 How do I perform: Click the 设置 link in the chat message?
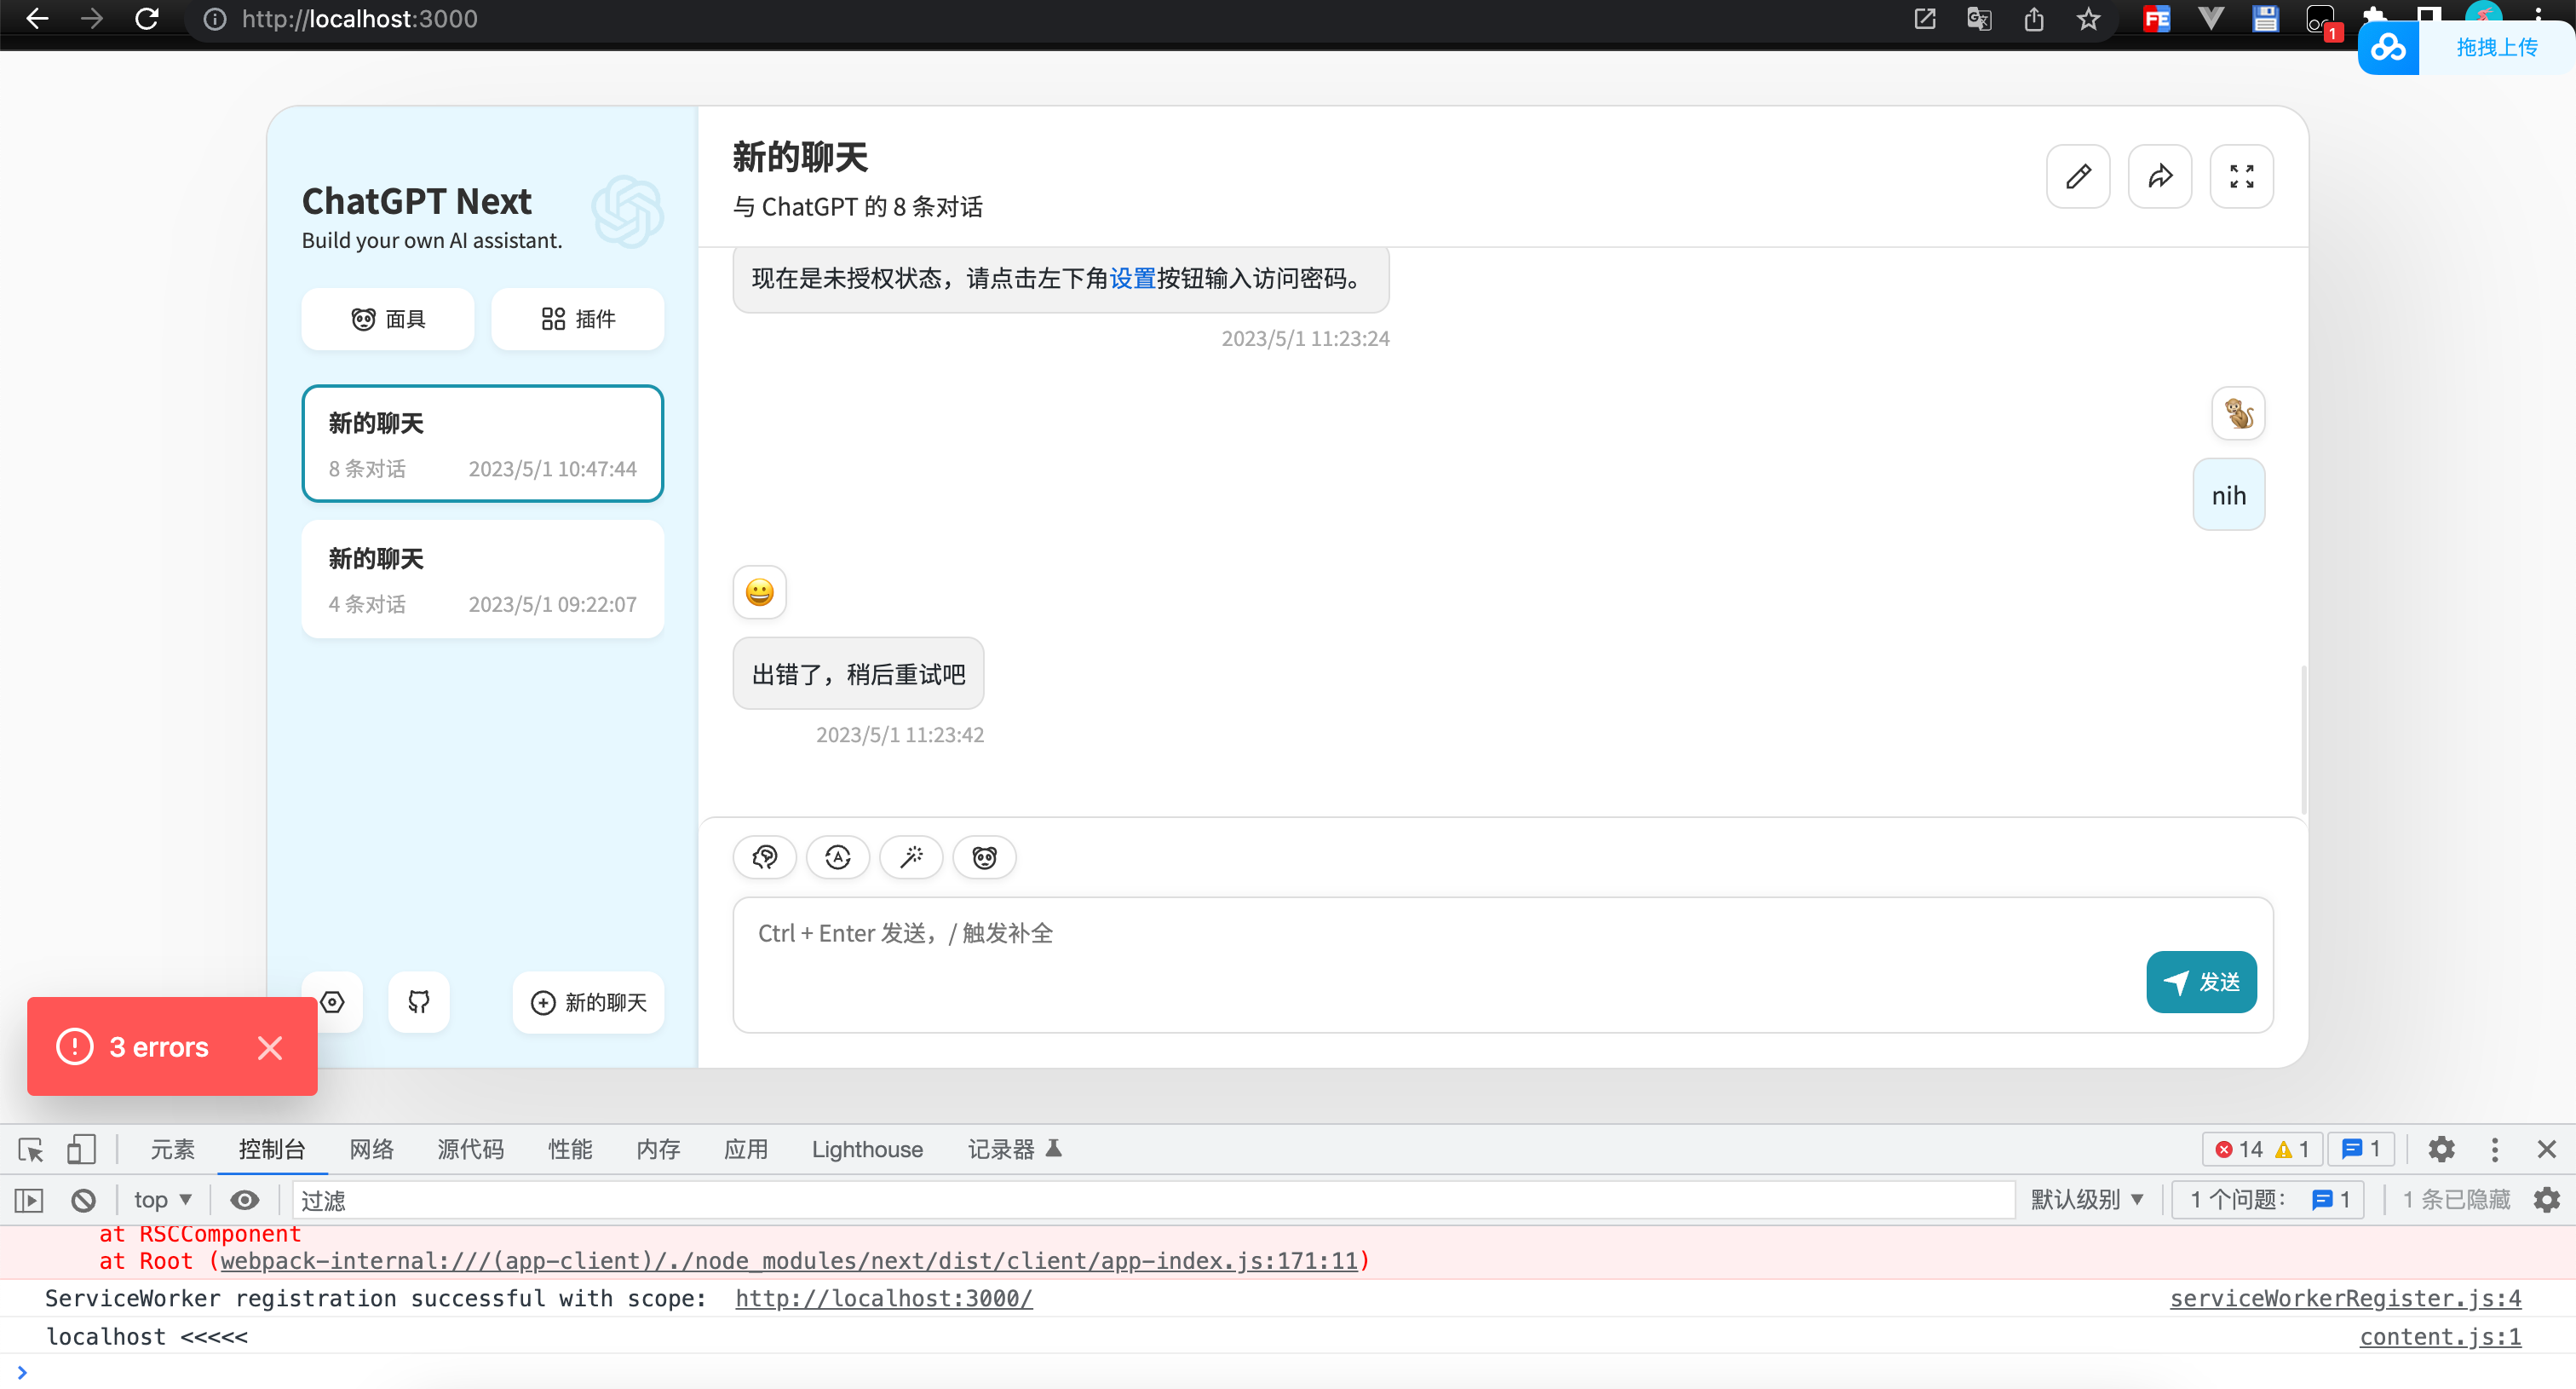click(1132, 279)
